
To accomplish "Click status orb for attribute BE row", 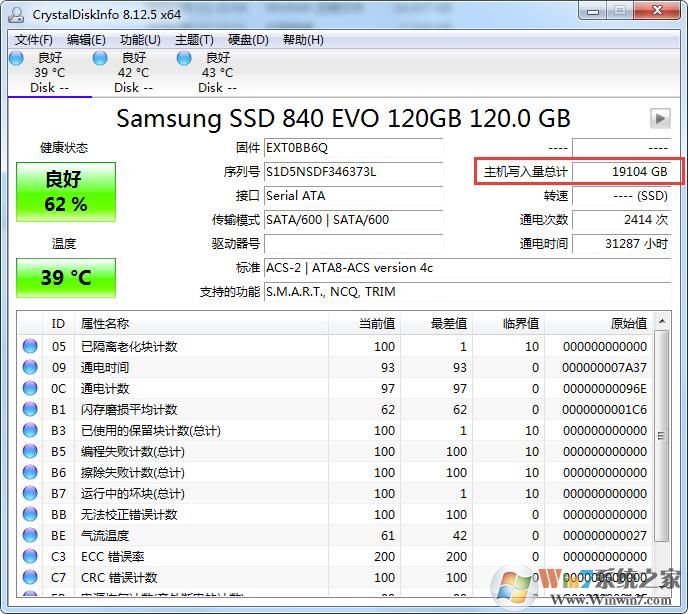I will 30,535.
